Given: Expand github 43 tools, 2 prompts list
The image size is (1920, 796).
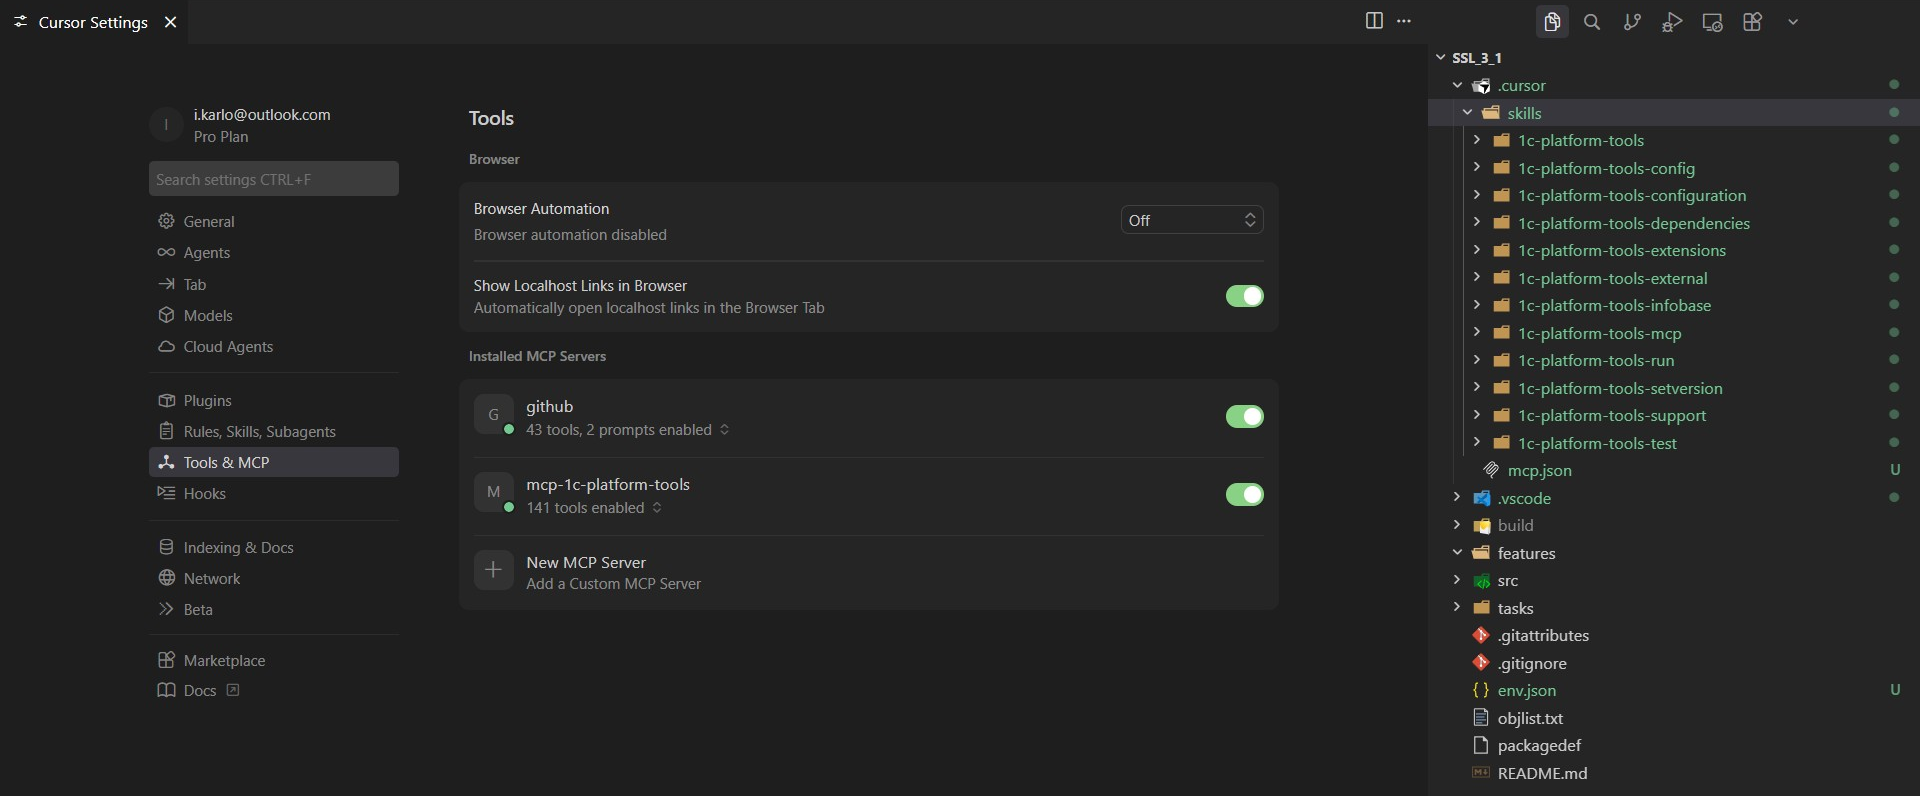Looking at the screenshot, I should click(628, 430).
